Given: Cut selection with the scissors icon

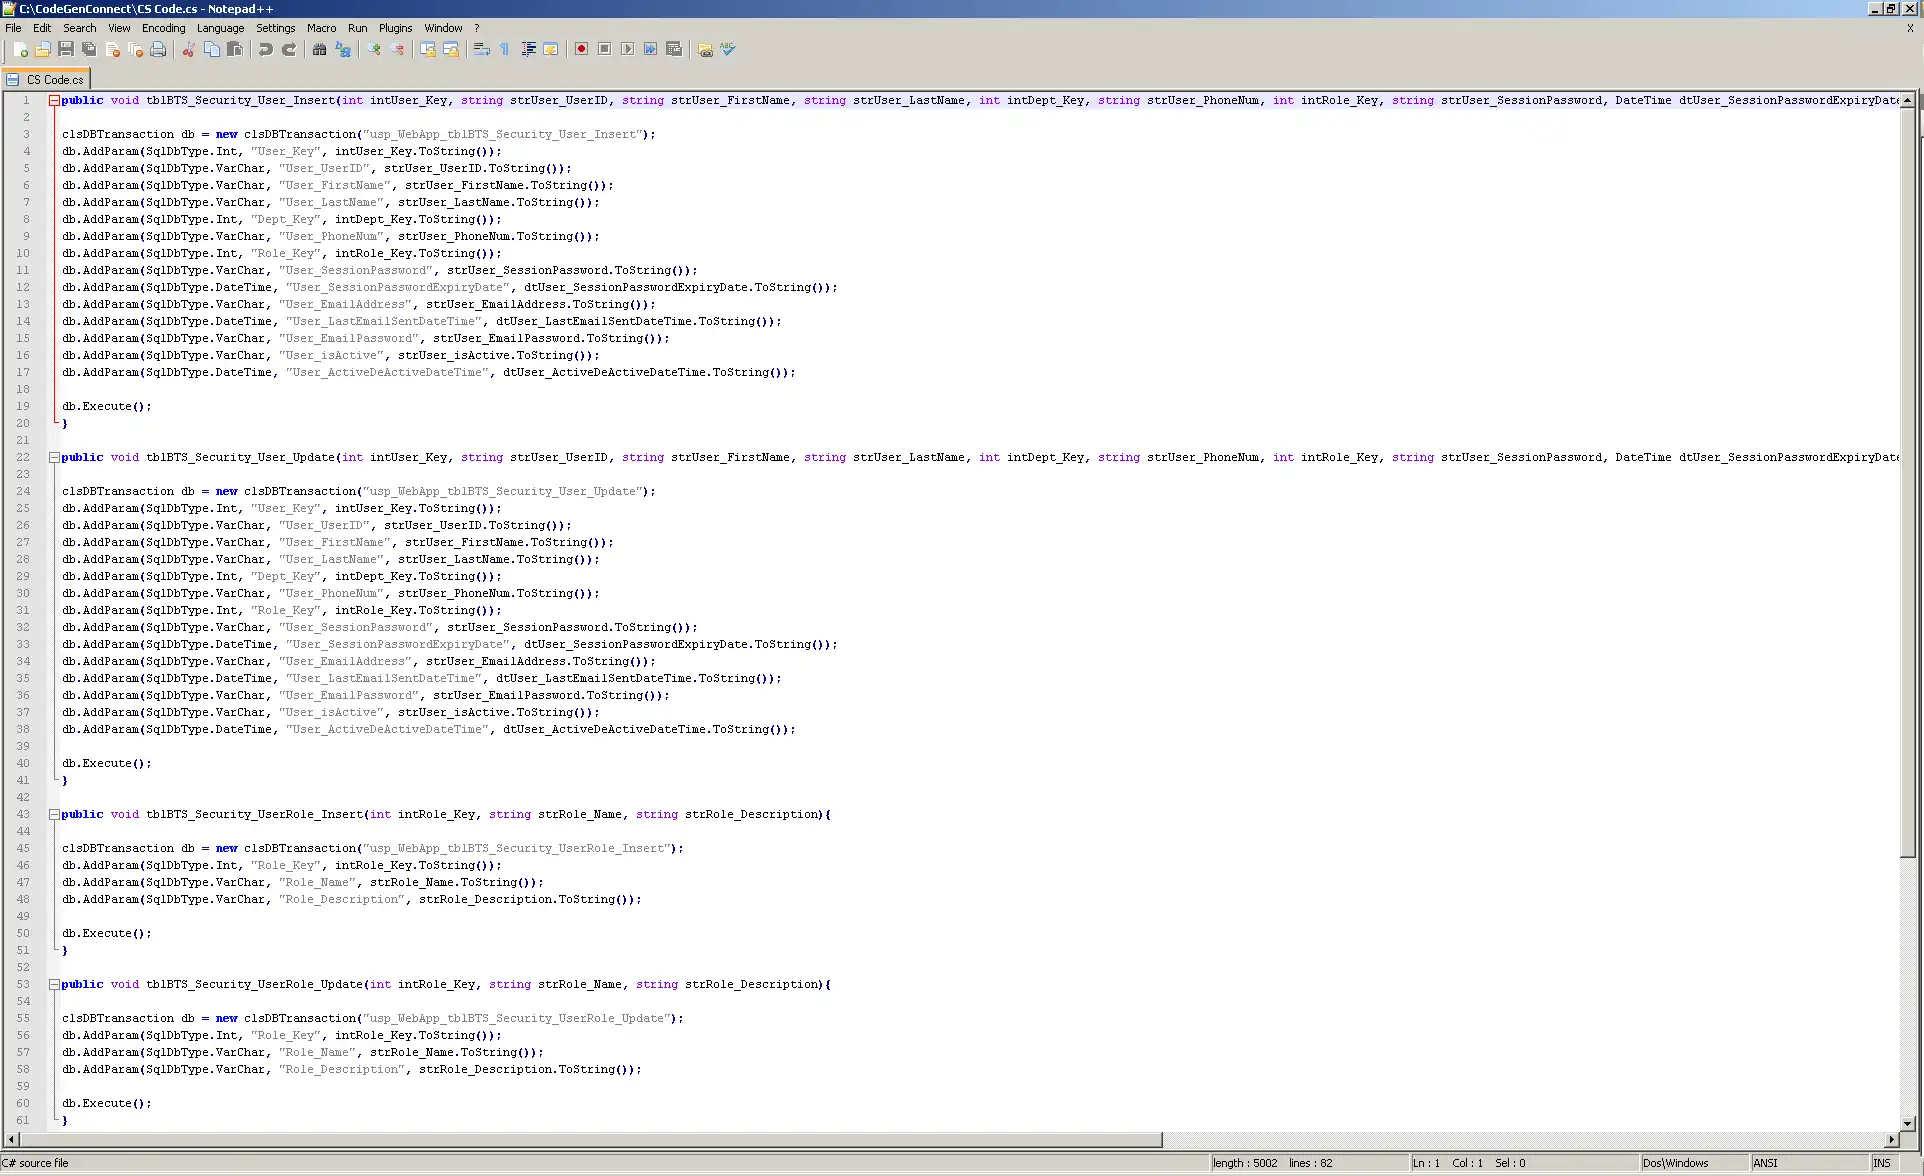Looking at the screenshot, I should [188, 50].
